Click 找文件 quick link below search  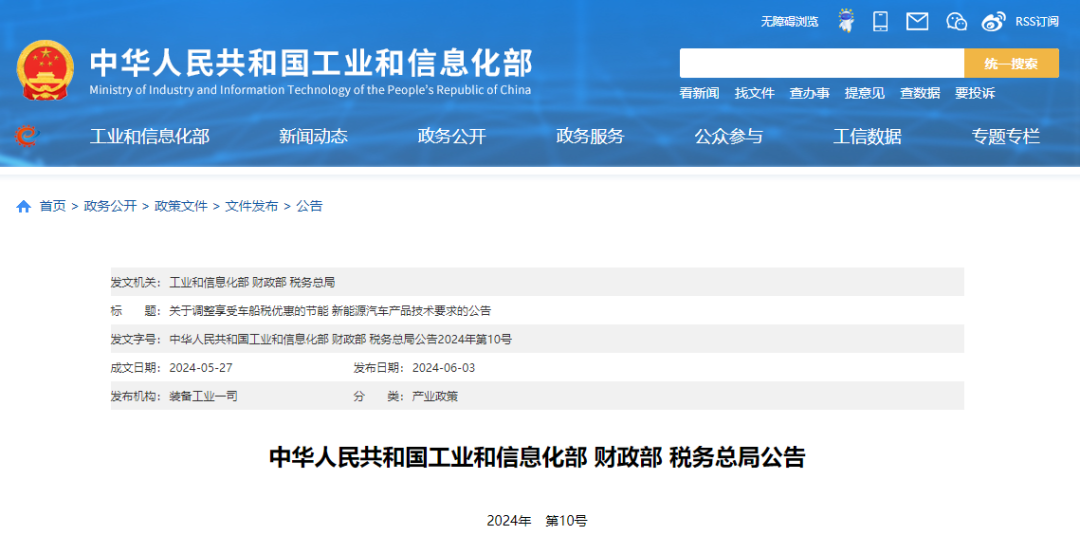click(754, 93)
